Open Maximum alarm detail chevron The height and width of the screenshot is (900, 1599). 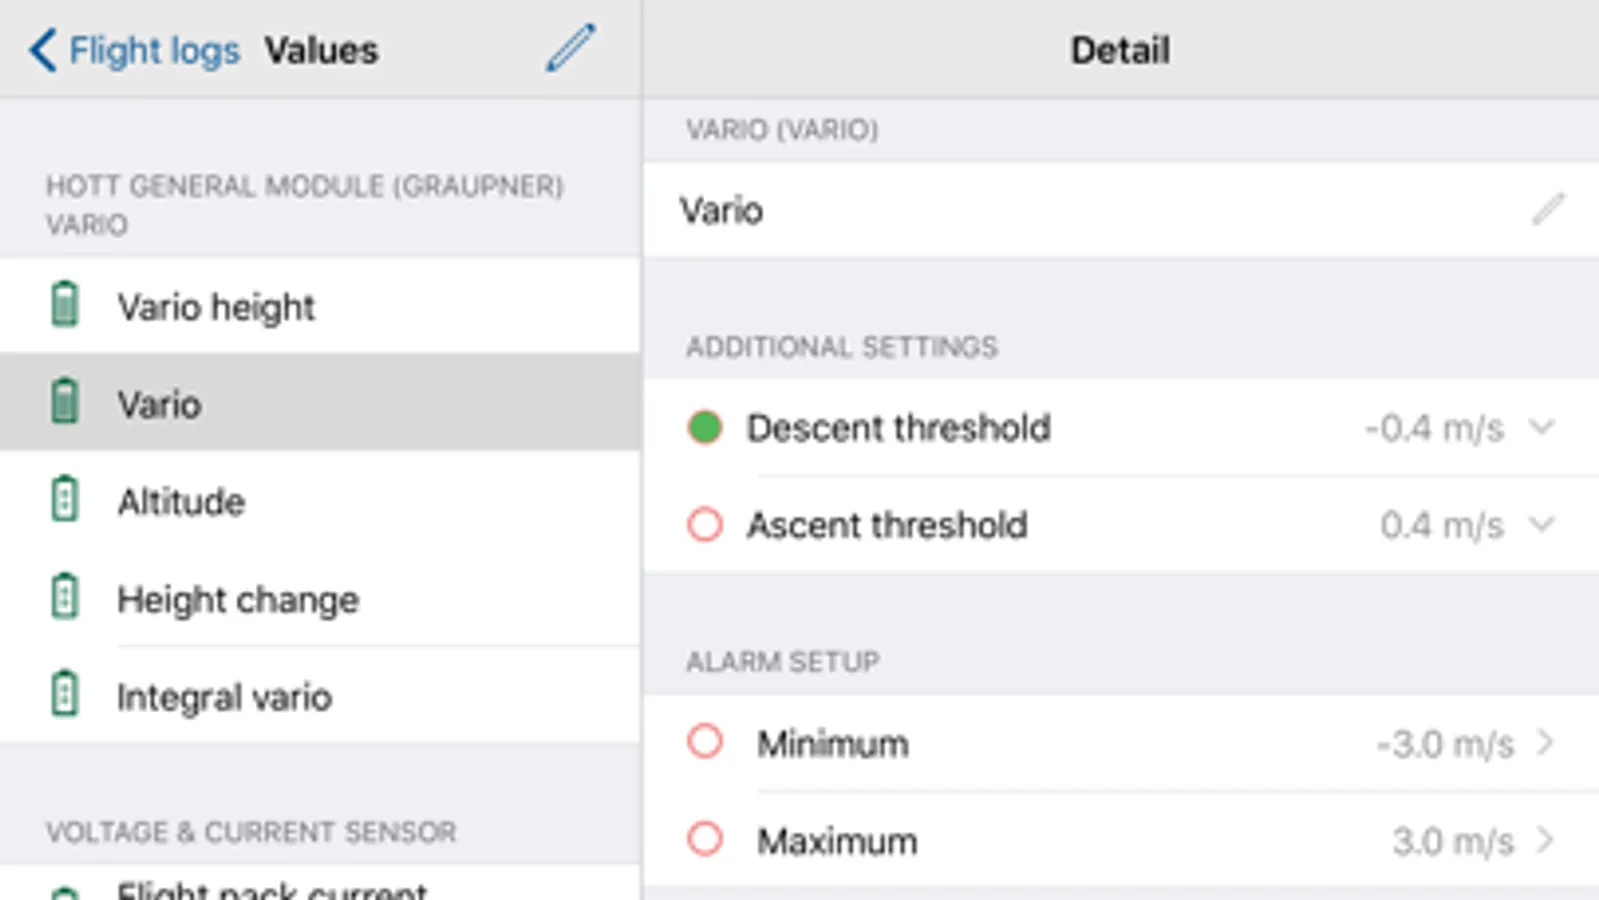[1545, 840]
